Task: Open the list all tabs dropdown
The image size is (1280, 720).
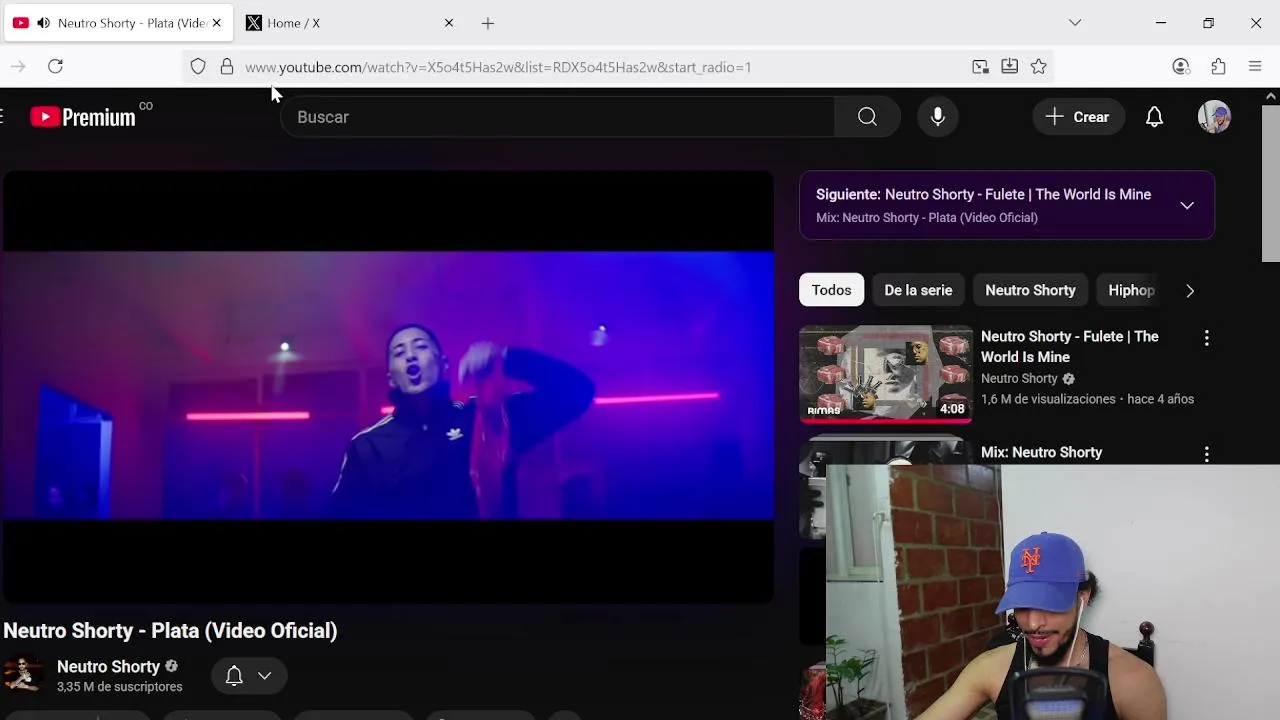Action: tap(1075, 23)
